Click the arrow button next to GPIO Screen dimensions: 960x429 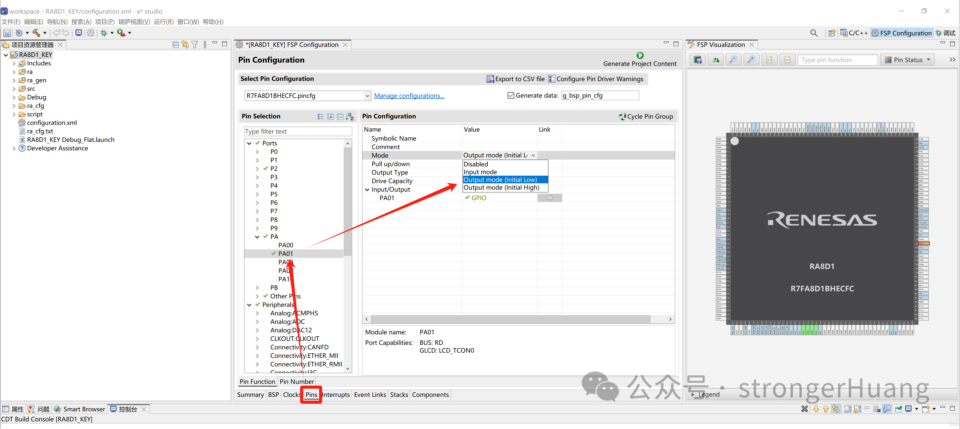click(x=549, y=198)
